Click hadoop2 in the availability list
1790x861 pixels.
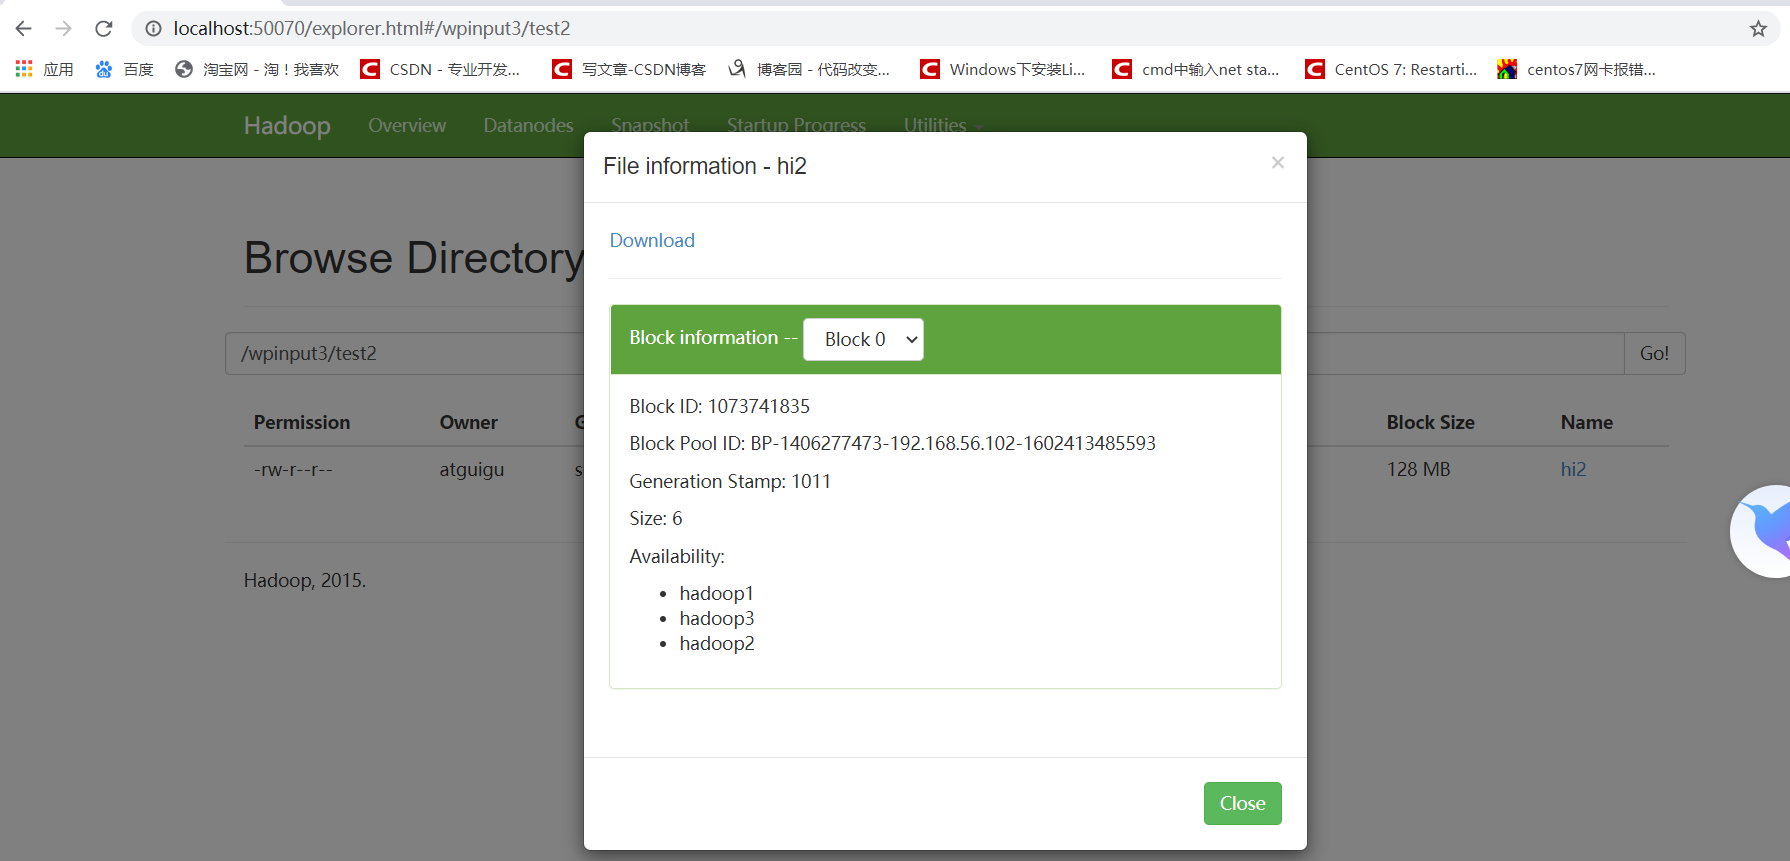coord(716,643)
